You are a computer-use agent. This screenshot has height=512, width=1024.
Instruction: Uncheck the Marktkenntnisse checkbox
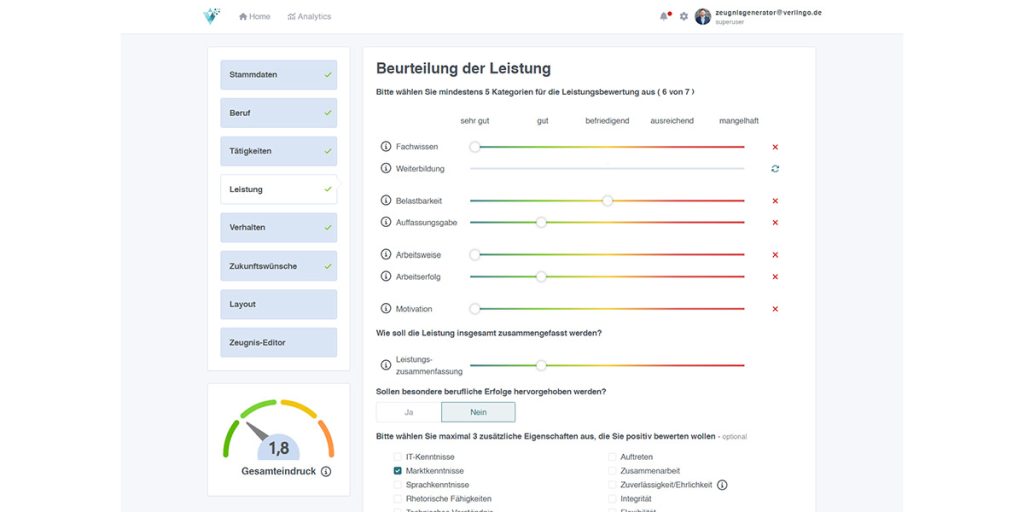[x=398, y=471]
